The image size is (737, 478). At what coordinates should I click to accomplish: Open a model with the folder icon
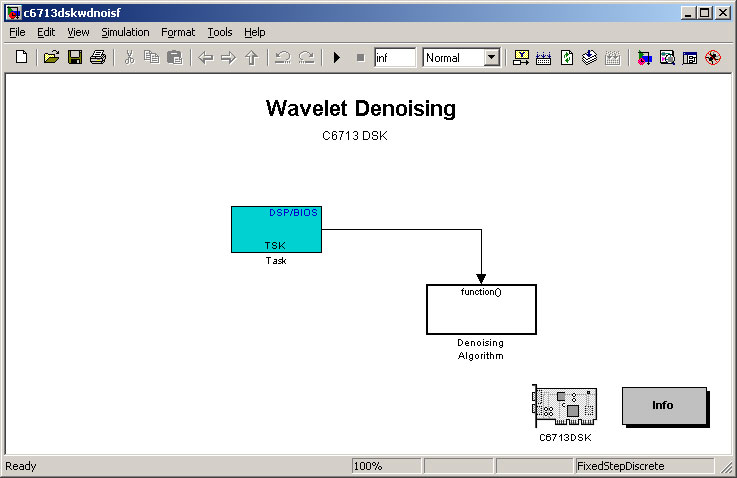[x=51, y=57]
